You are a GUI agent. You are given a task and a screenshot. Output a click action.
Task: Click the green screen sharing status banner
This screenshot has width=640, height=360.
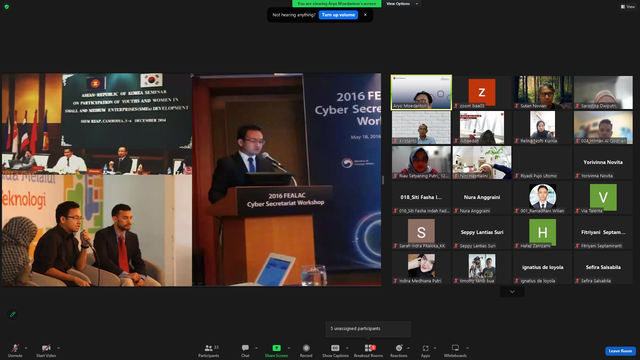[x=337, y=4]
